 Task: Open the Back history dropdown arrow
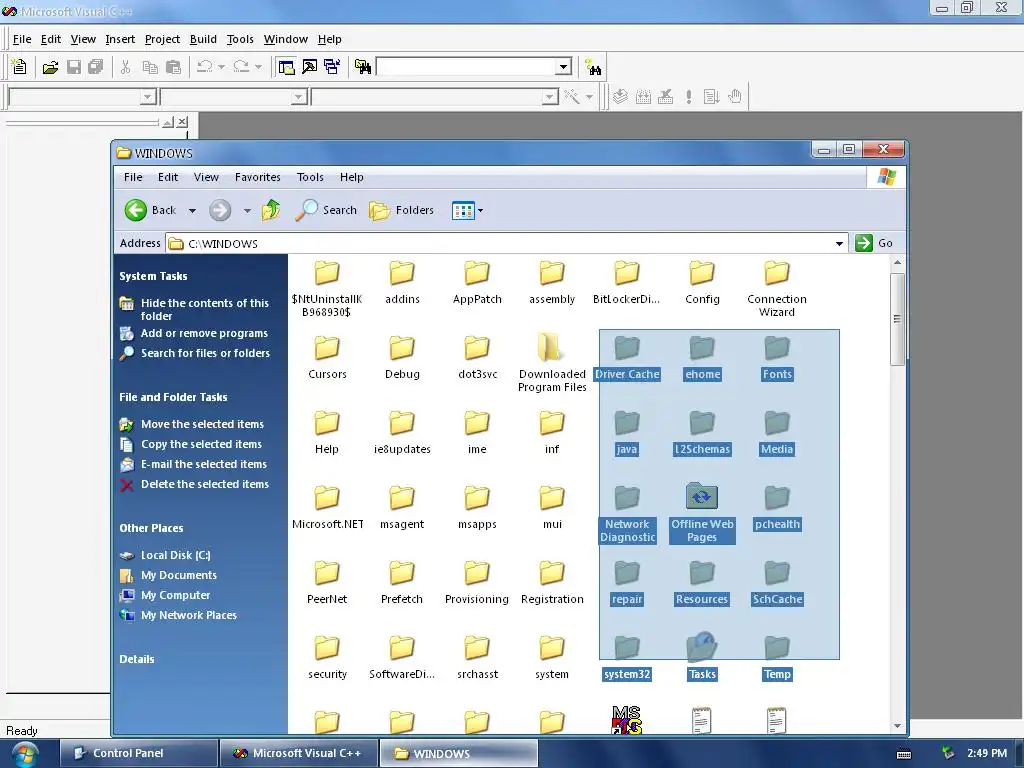pyautogui.click(x=192, y=210)
